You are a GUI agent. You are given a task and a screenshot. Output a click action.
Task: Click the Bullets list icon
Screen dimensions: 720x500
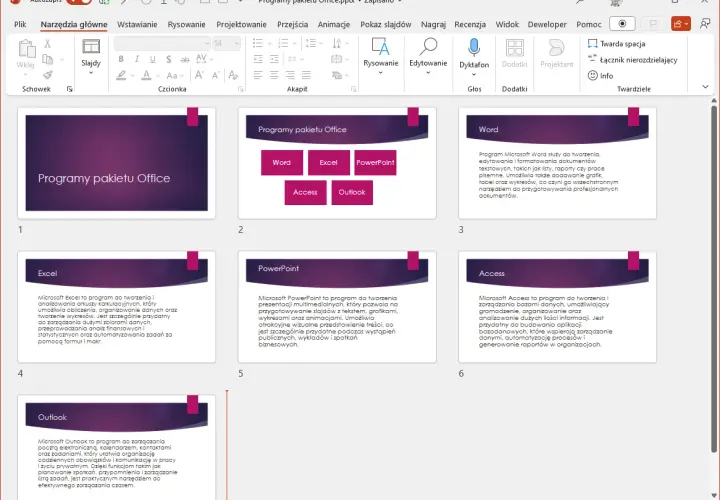(258, 43)
